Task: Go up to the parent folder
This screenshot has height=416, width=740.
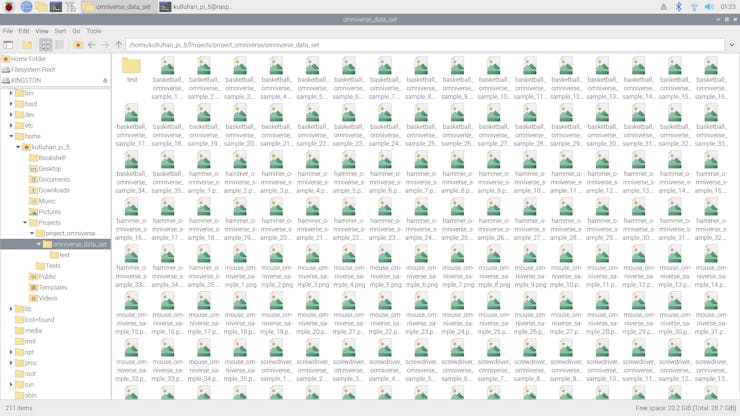Action: pos(118,45)
